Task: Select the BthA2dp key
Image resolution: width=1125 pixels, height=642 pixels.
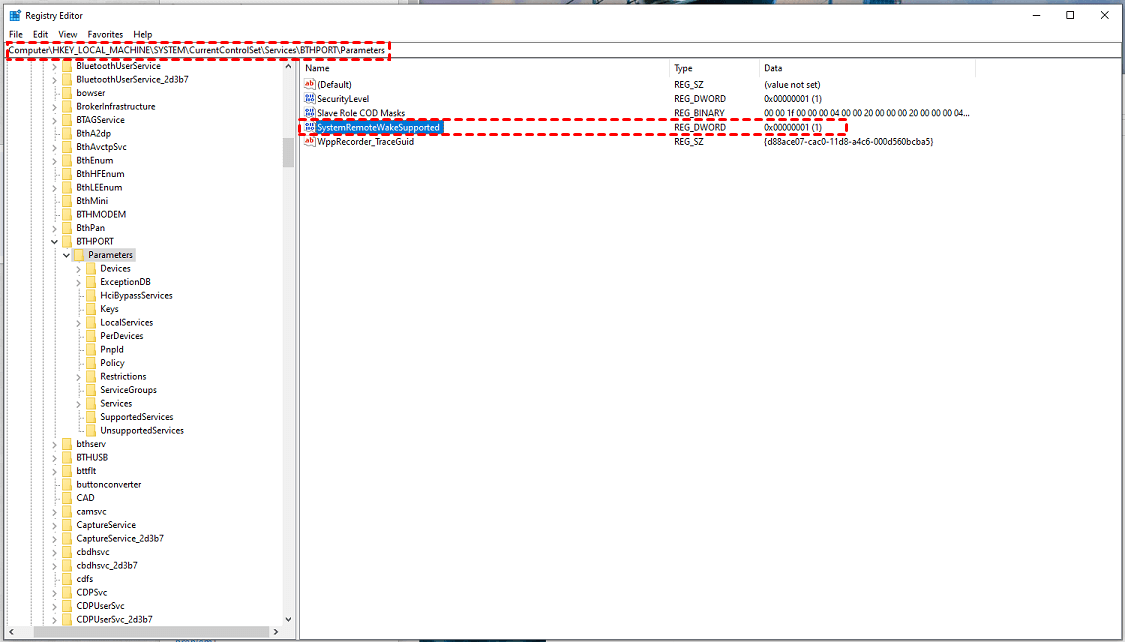Action: (93, 133)
